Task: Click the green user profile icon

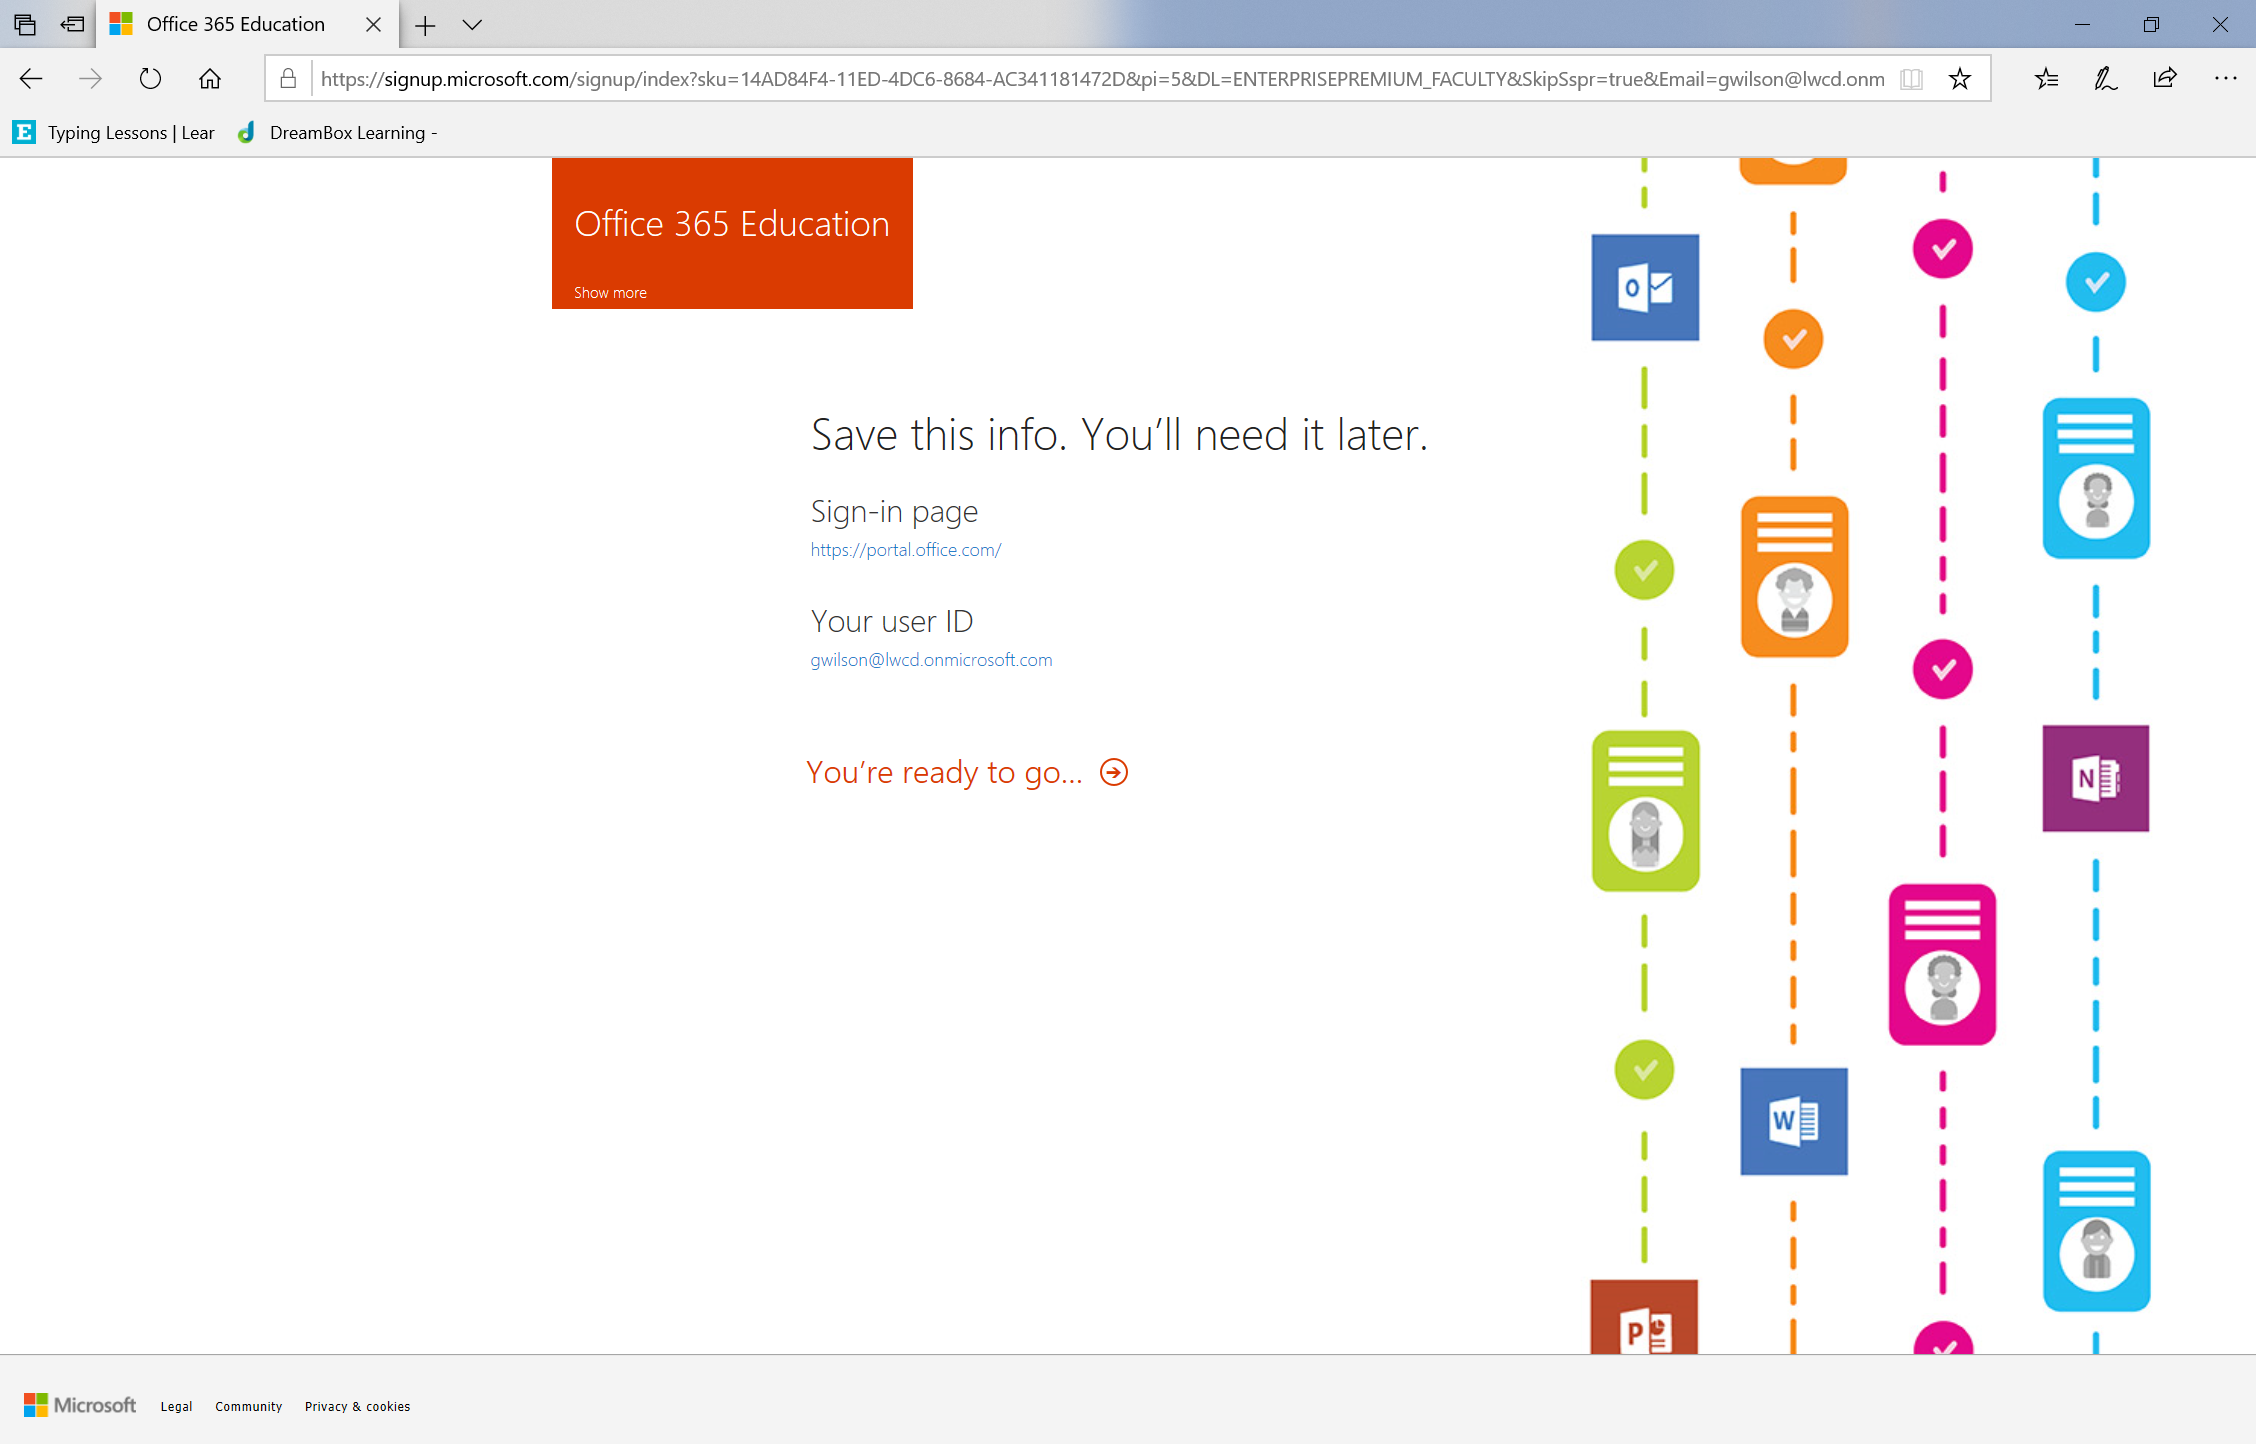Action: pyautogui.click(x=1646, y=808)
